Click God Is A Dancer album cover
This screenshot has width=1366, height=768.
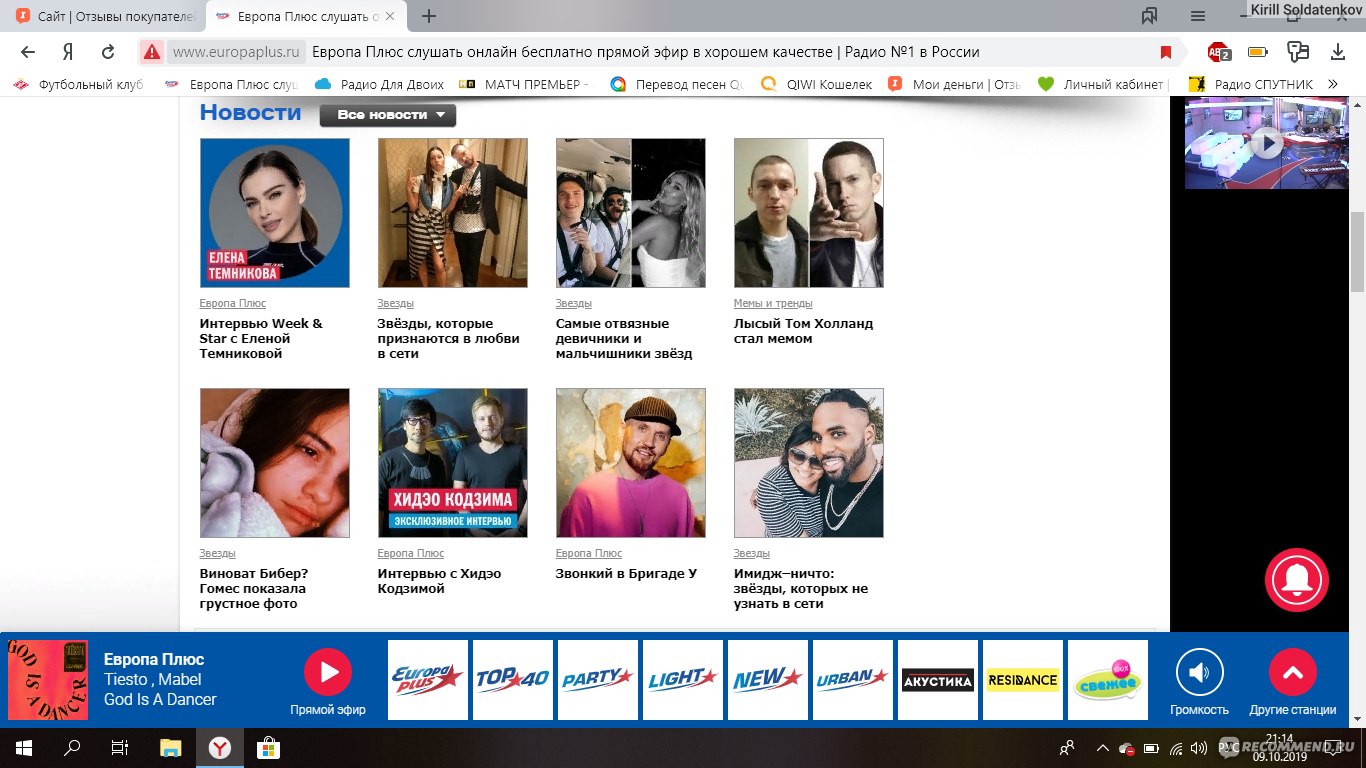[x=48, y=680]
